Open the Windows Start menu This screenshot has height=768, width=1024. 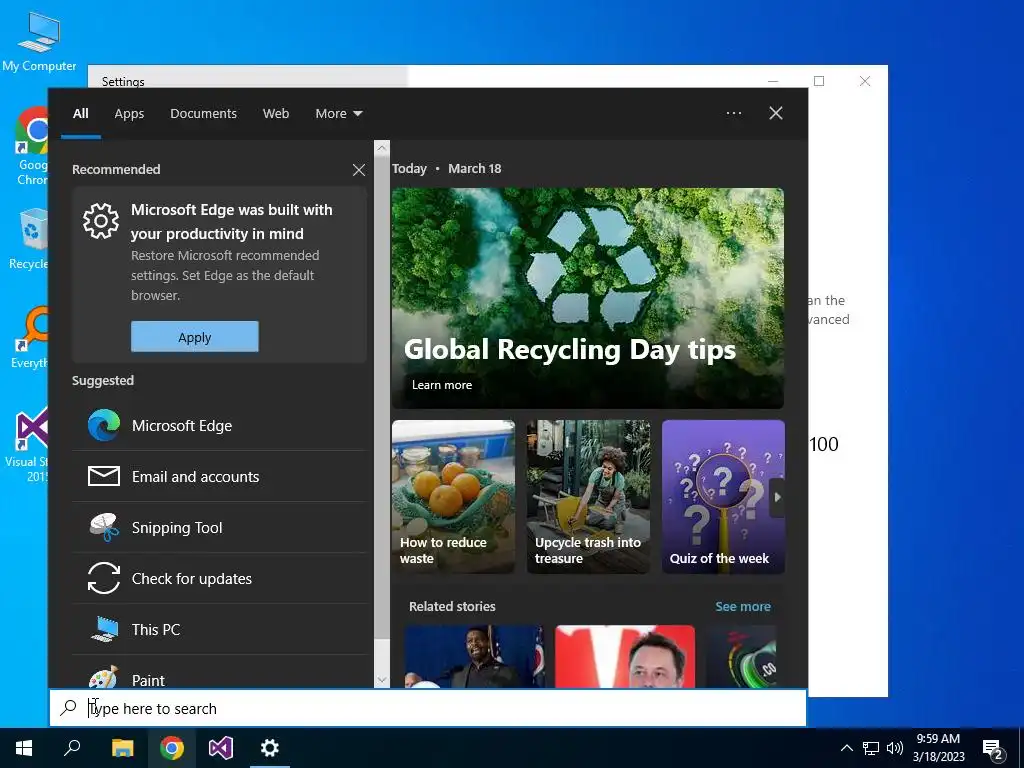point(24,748)
